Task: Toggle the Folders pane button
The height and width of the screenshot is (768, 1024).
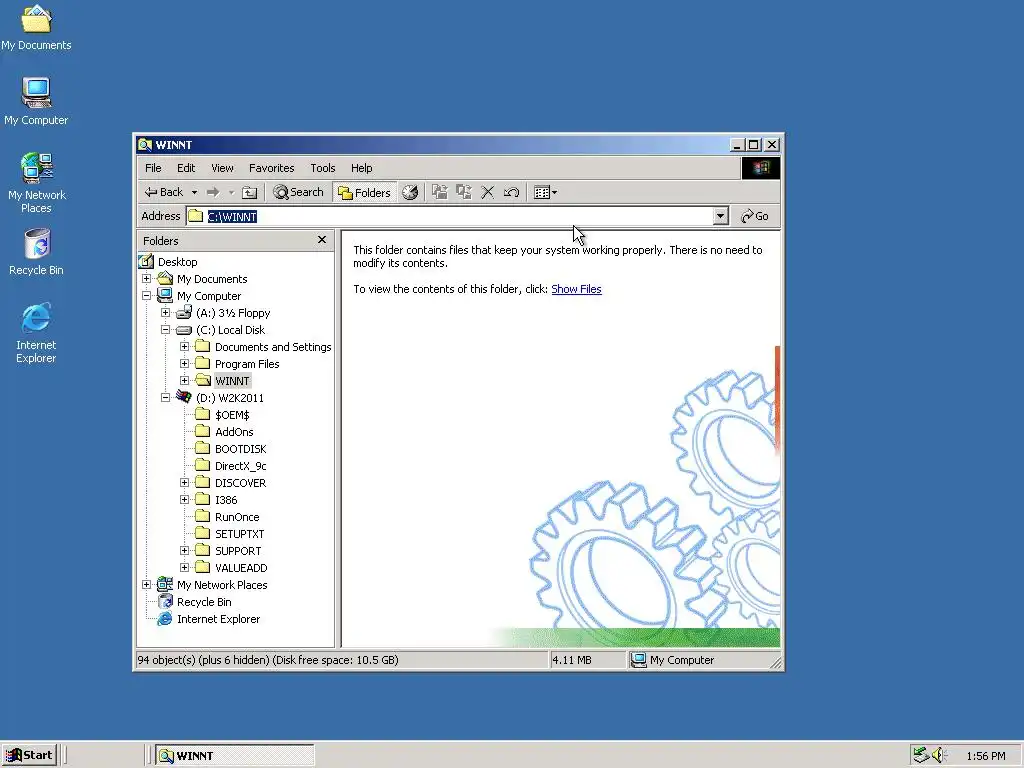Action: click(364, 192)
